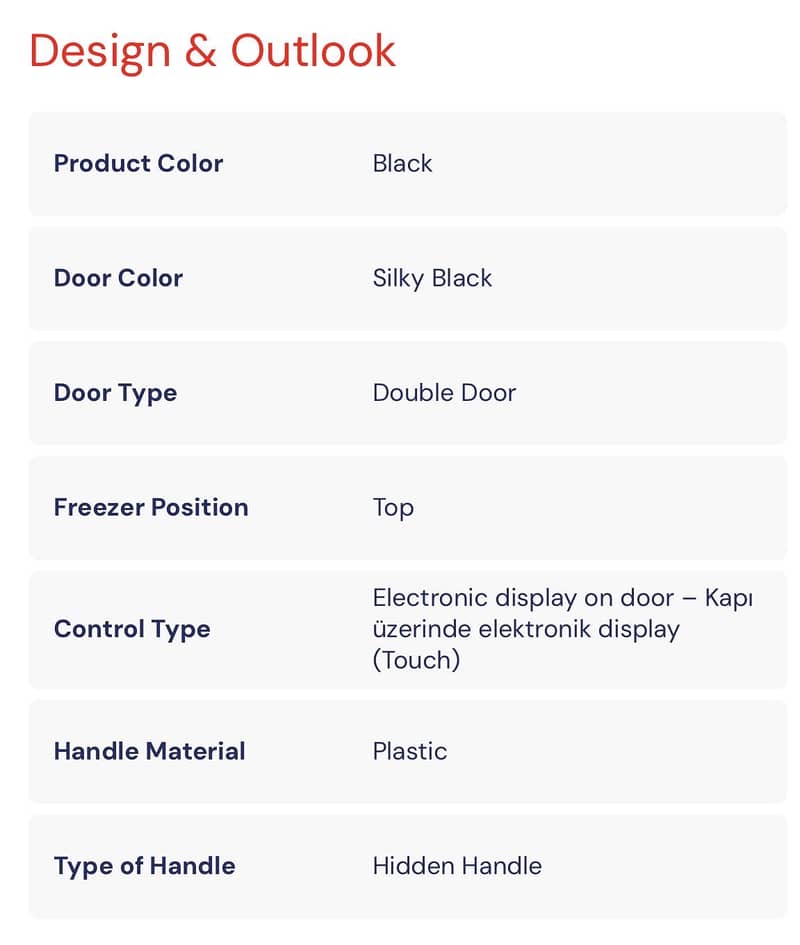Click the Black product color value

[402, 163]
